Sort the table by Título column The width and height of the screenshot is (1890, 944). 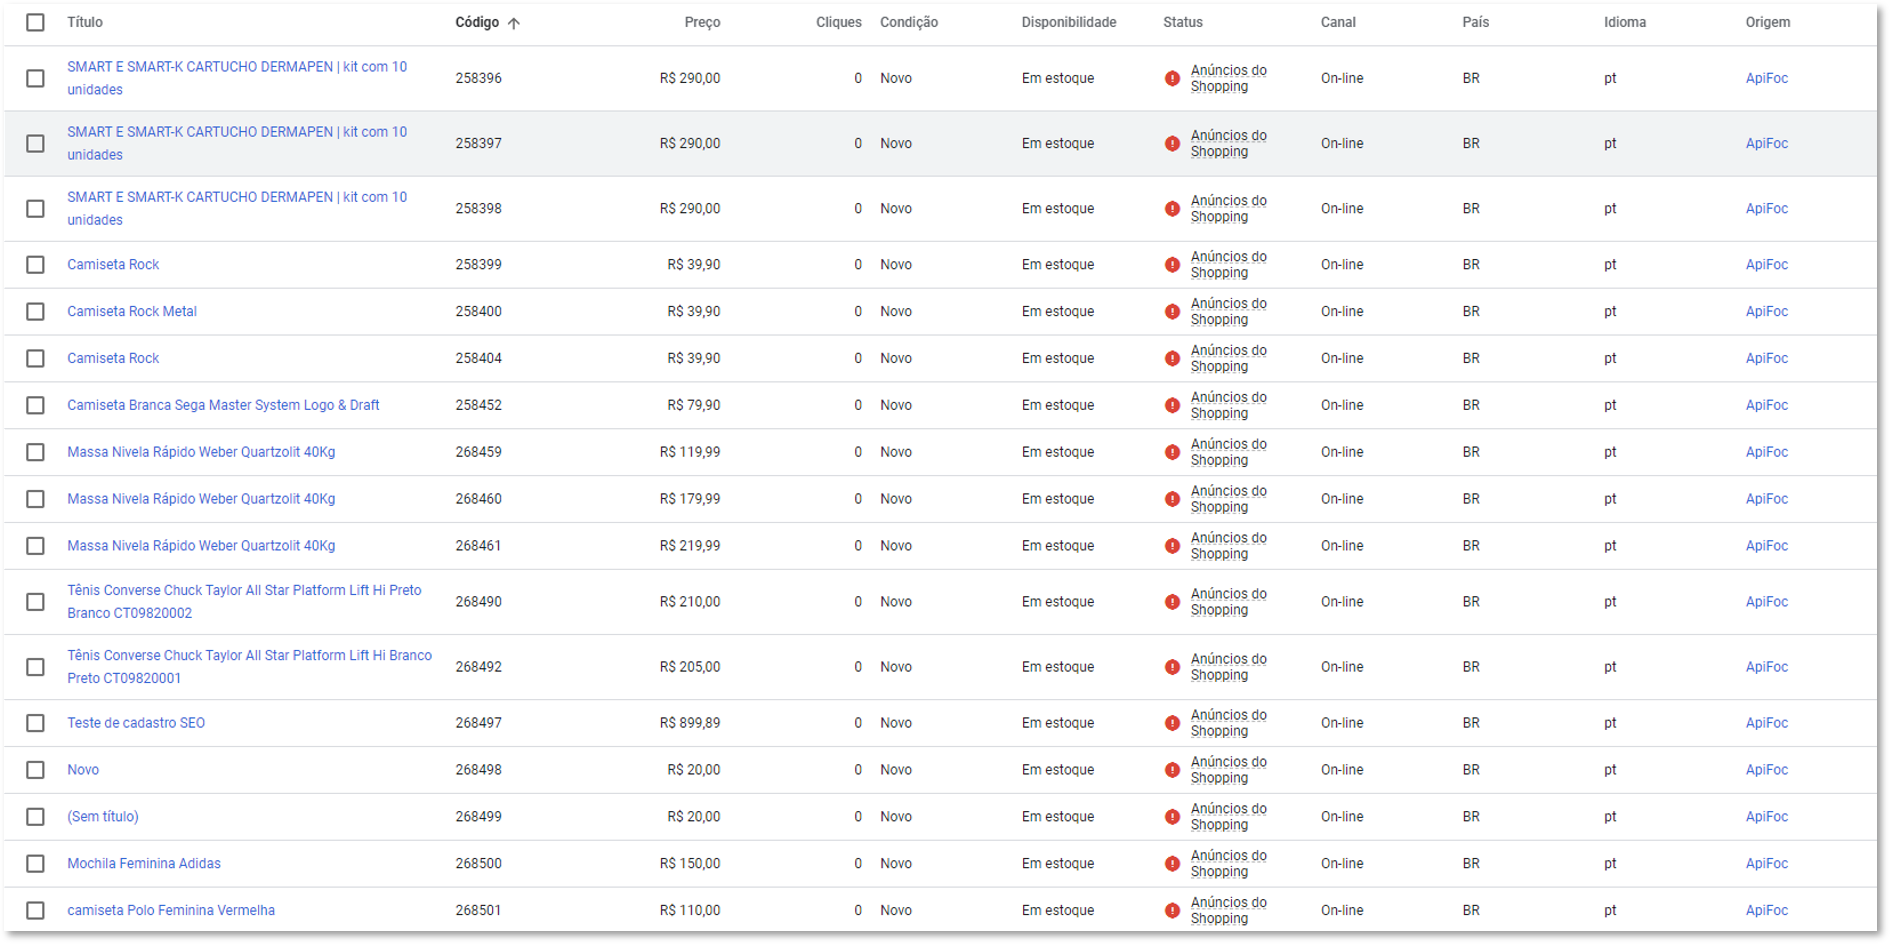85,22
